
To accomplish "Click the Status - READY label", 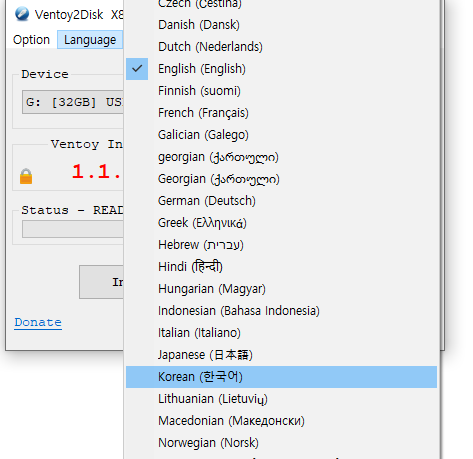I will (72, 210).
